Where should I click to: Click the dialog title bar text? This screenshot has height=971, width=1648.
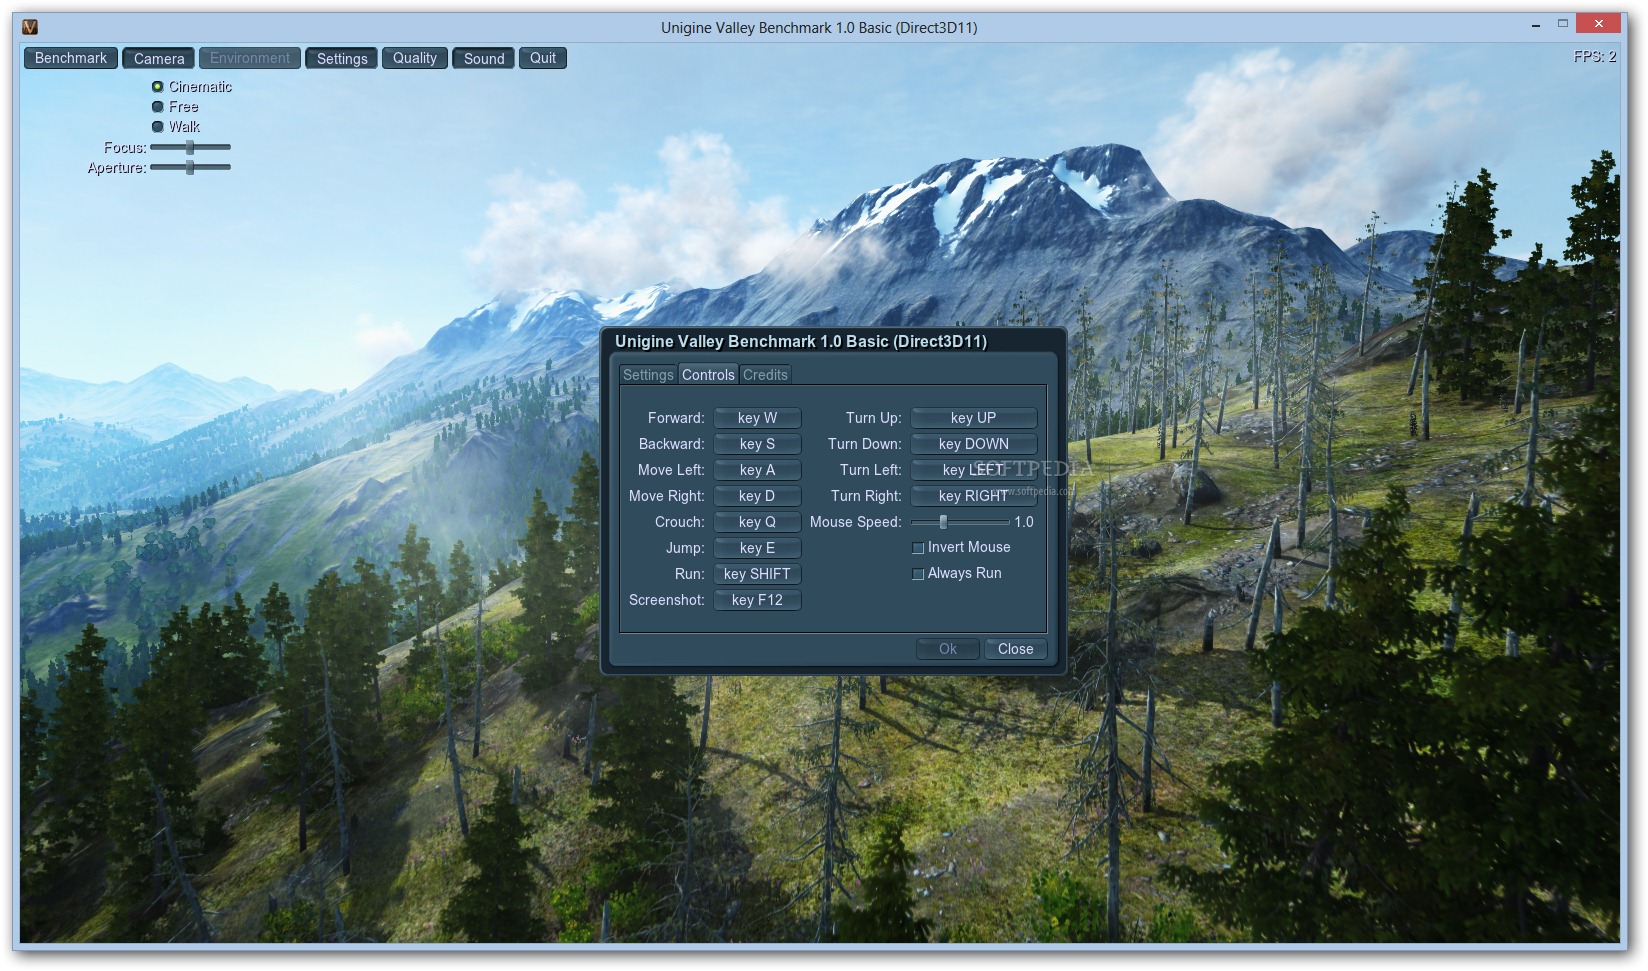point(801,342)
